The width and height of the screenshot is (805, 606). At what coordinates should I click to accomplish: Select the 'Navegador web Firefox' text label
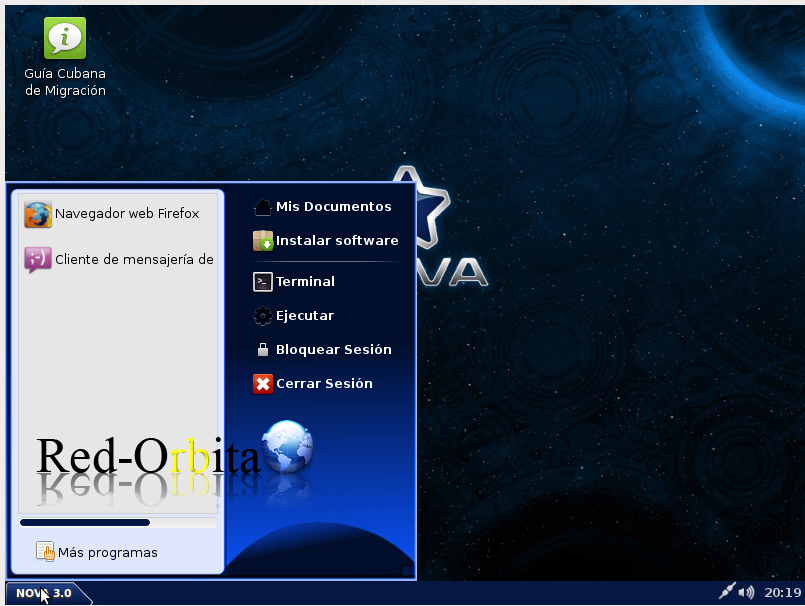[x=127, y=214]
